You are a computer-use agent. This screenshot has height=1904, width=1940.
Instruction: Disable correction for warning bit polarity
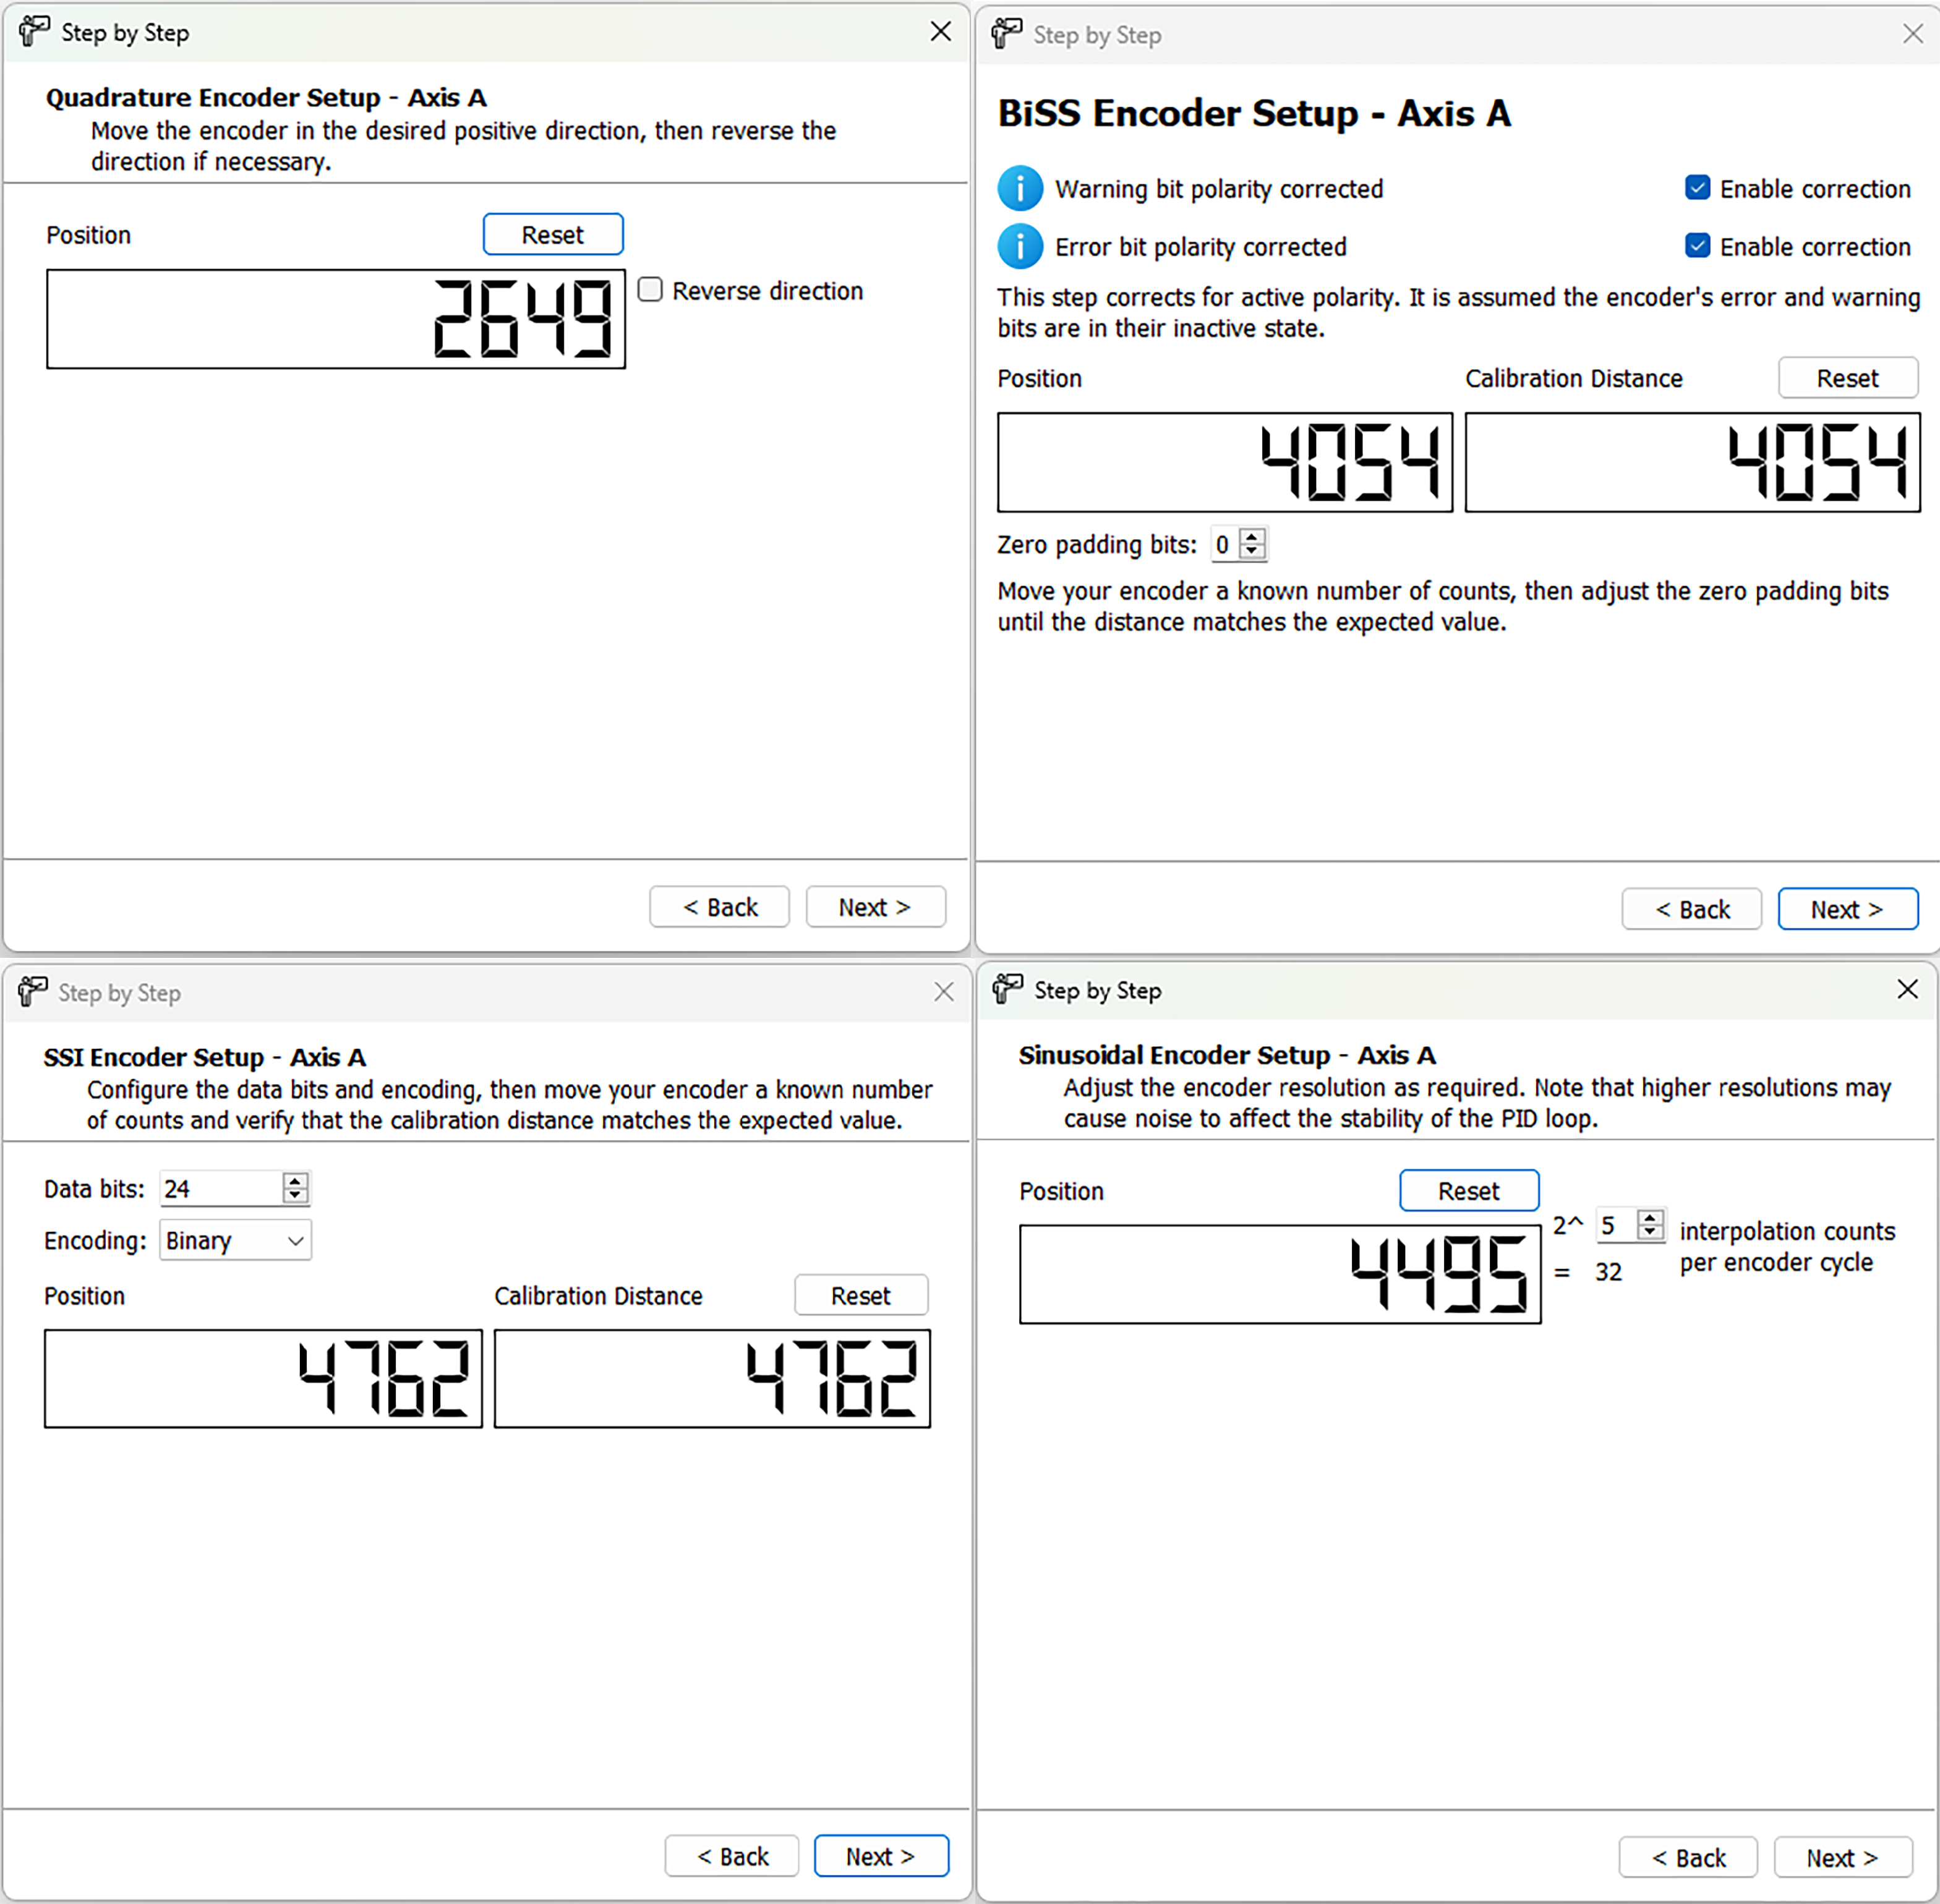click(x=1697, y=187)
